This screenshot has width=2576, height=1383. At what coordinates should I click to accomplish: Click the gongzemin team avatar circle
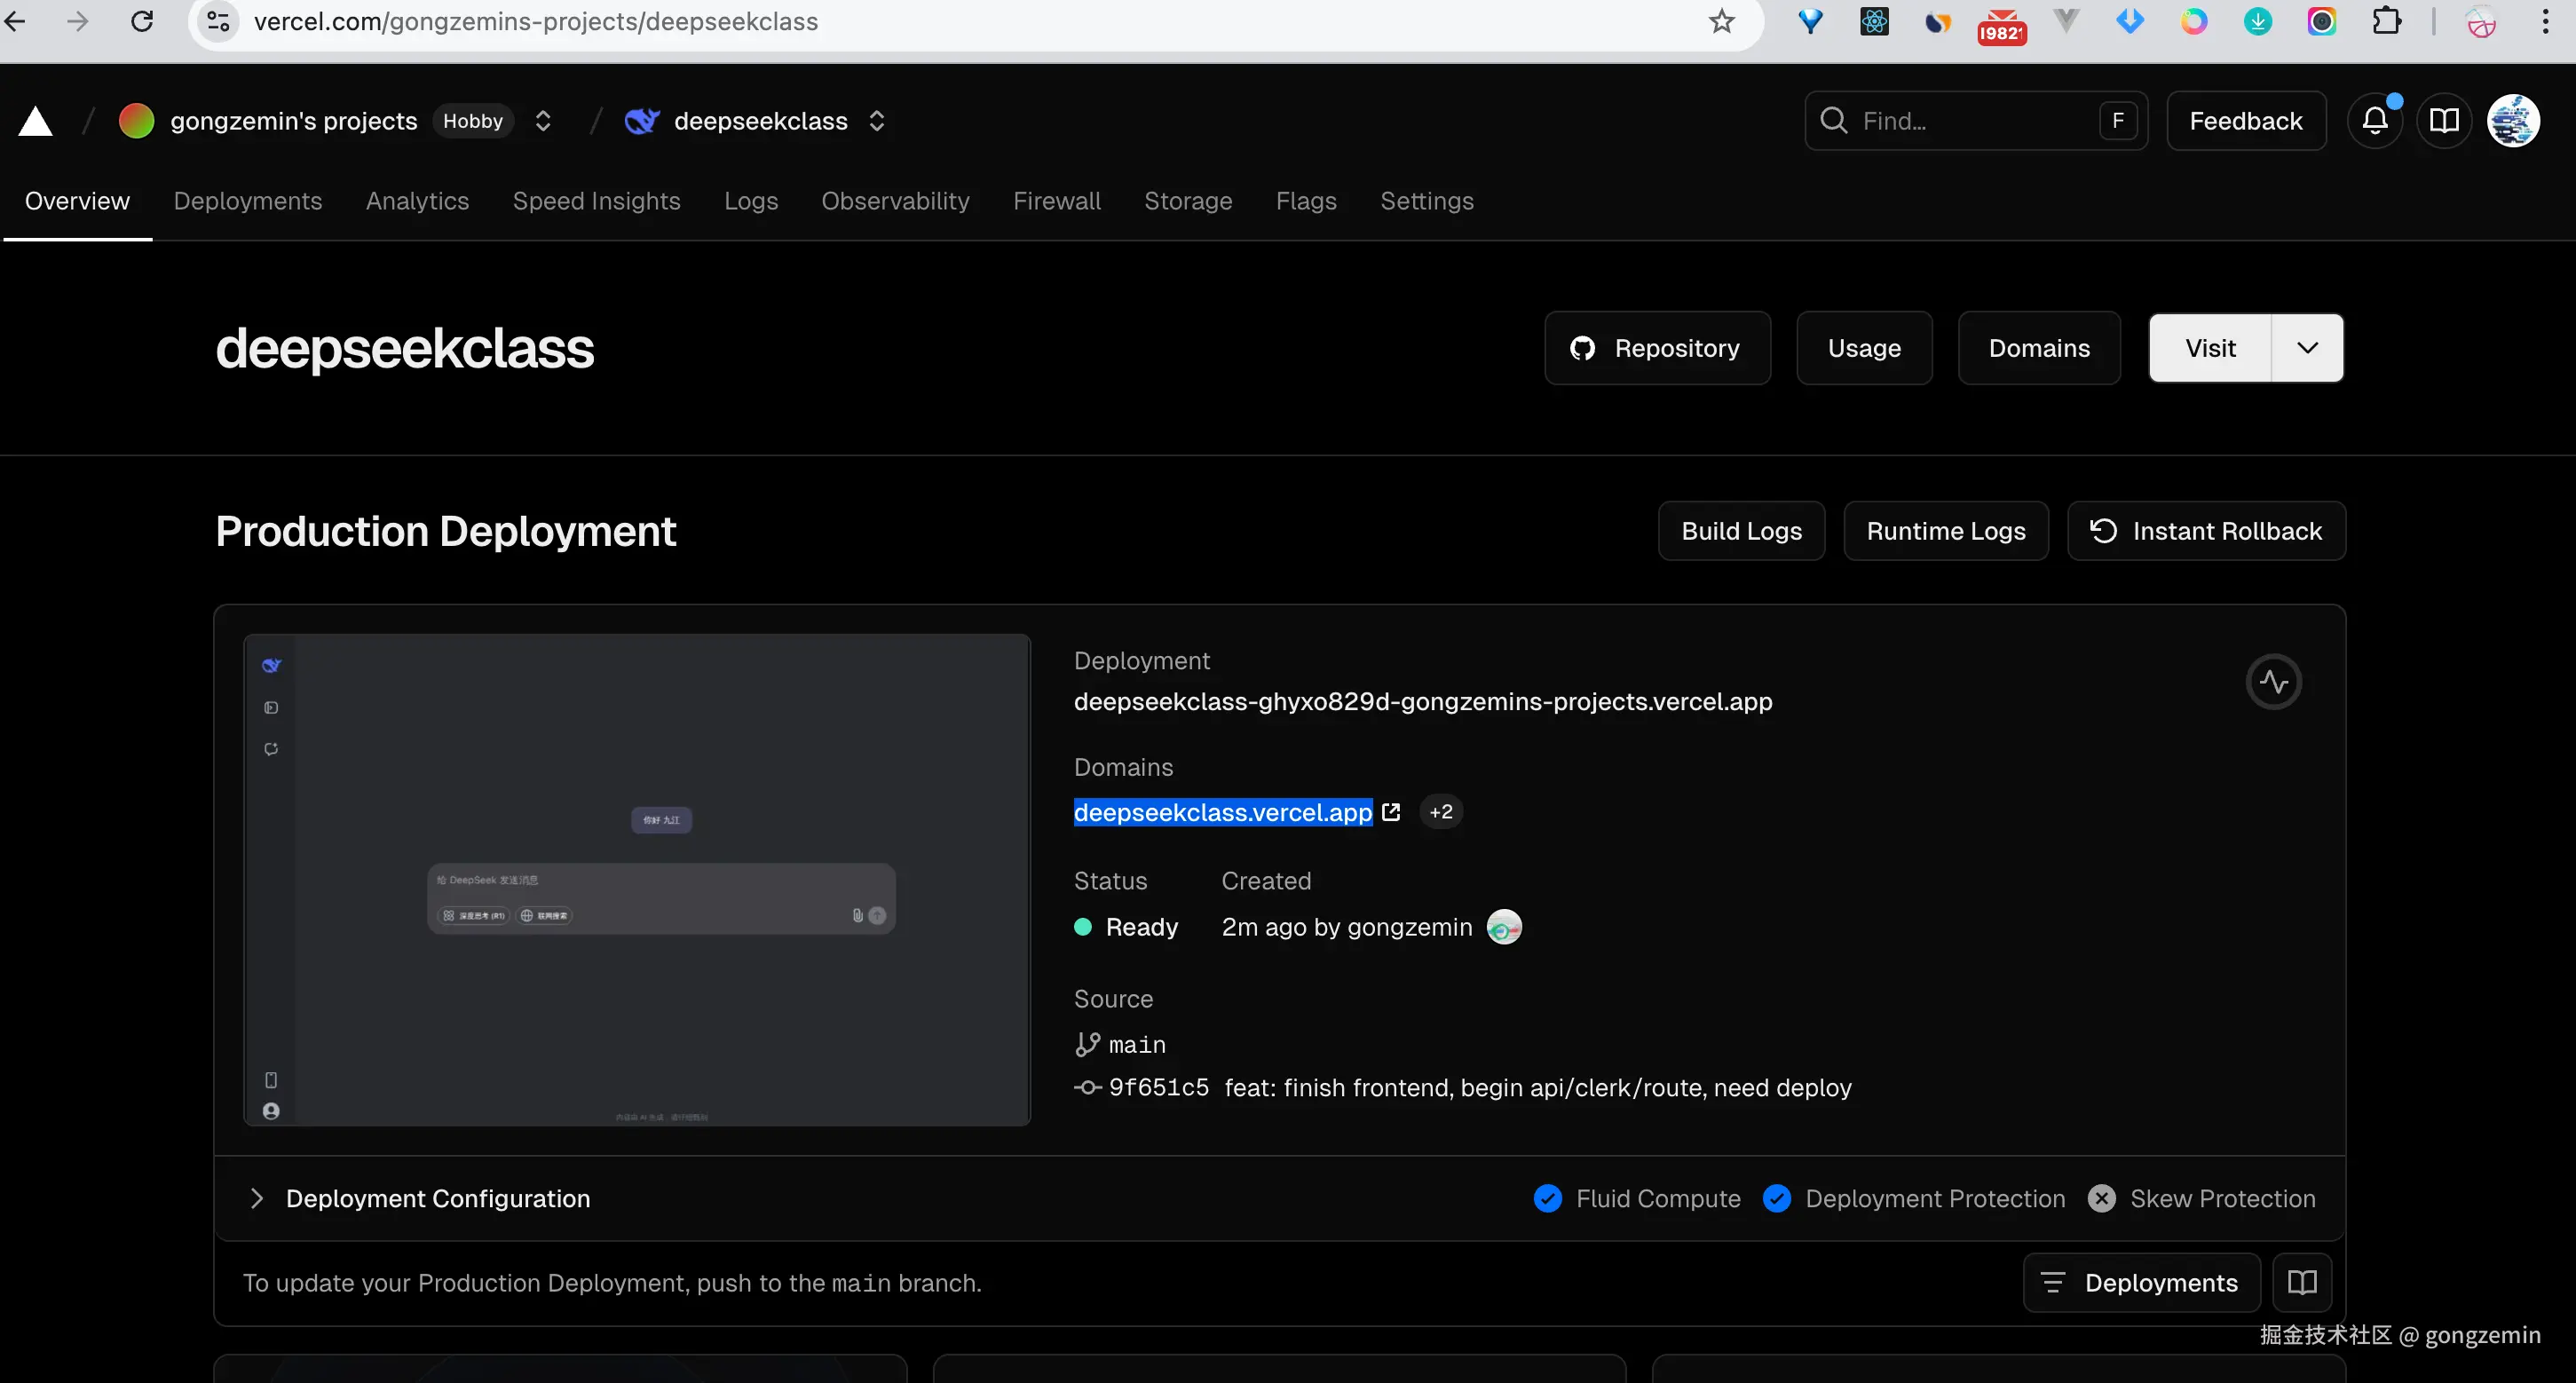pyautogui.click(x=136, y=121)
